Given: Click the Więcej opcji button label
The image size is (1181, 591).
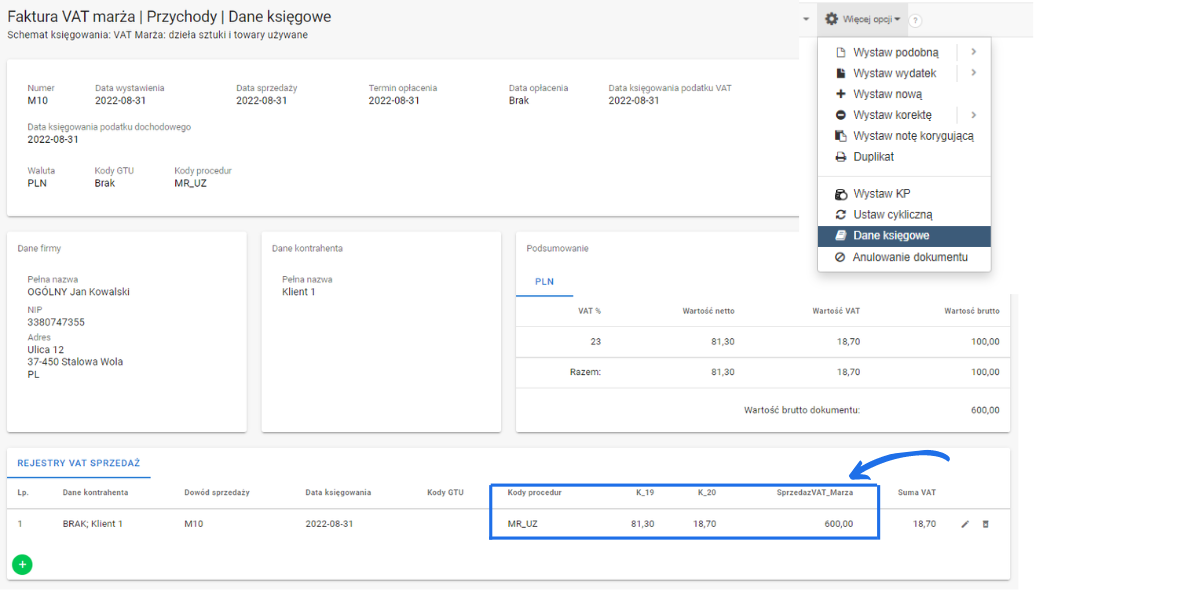Looking at the screenshot, I should coord(867,19).
